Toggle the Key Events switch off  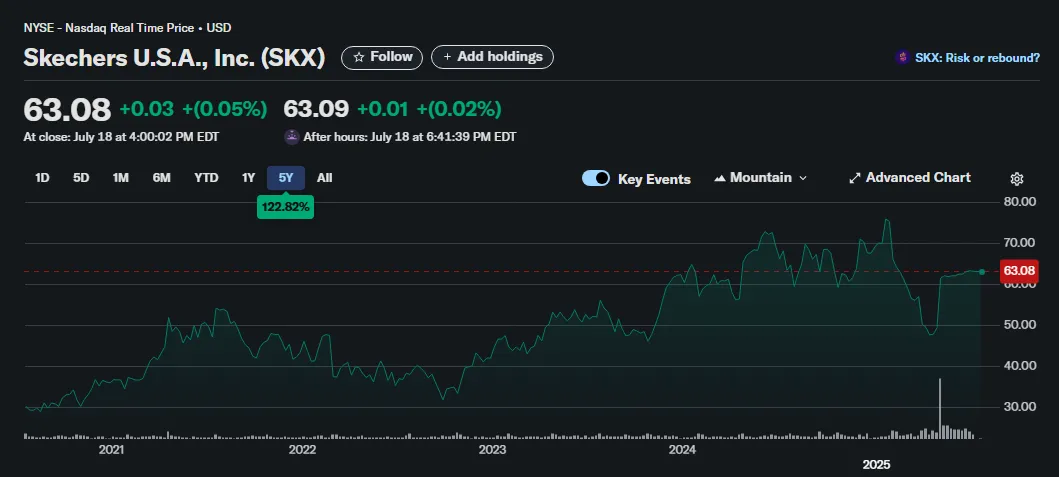(596, 178)
